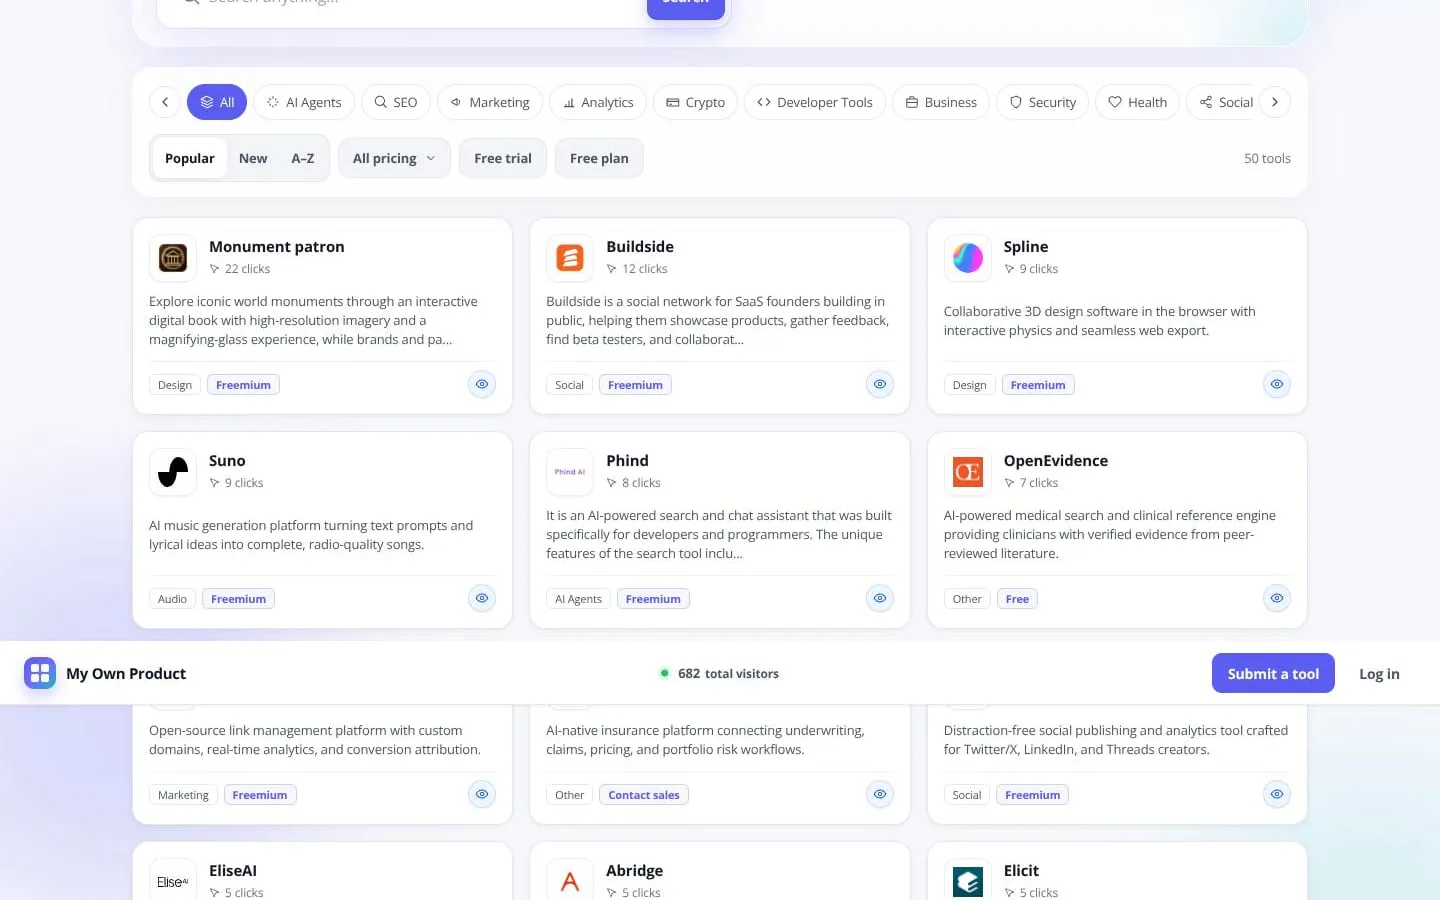Viewport: 1440px width, 900px height.
Task: Preview the Phind card via eye icon
Action: [x=880, y=598]
